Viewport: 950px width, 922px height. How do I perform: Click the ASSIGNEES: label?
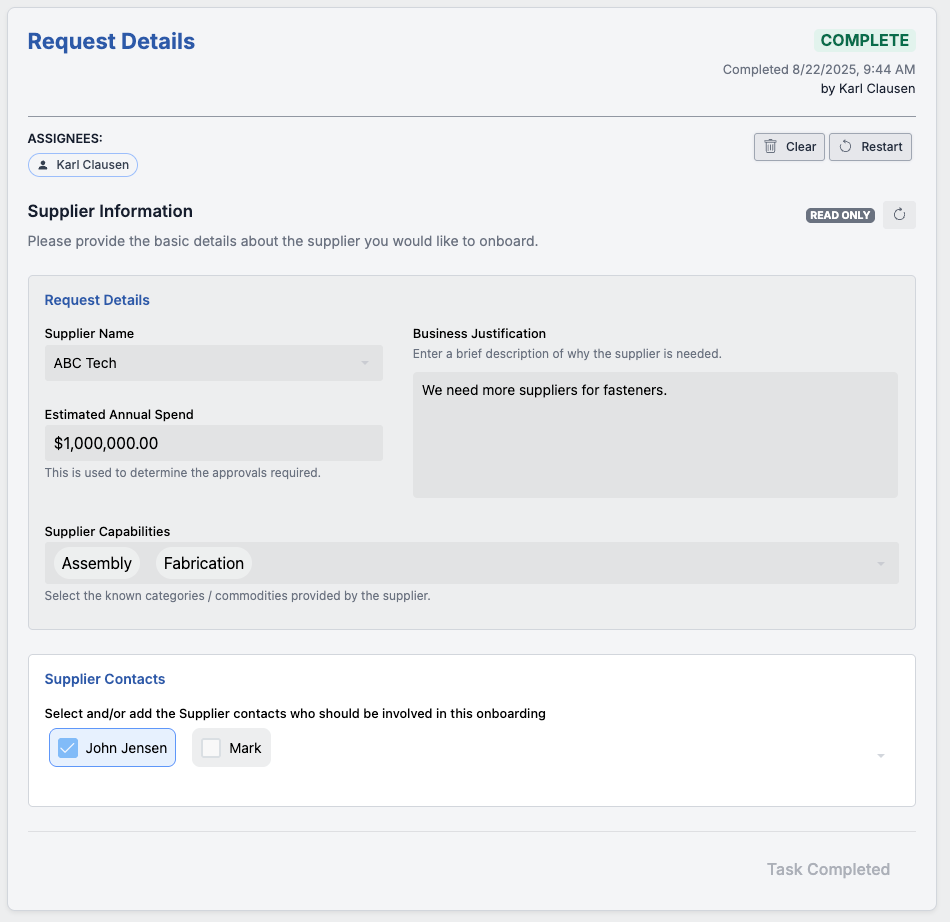pos(65,139)
